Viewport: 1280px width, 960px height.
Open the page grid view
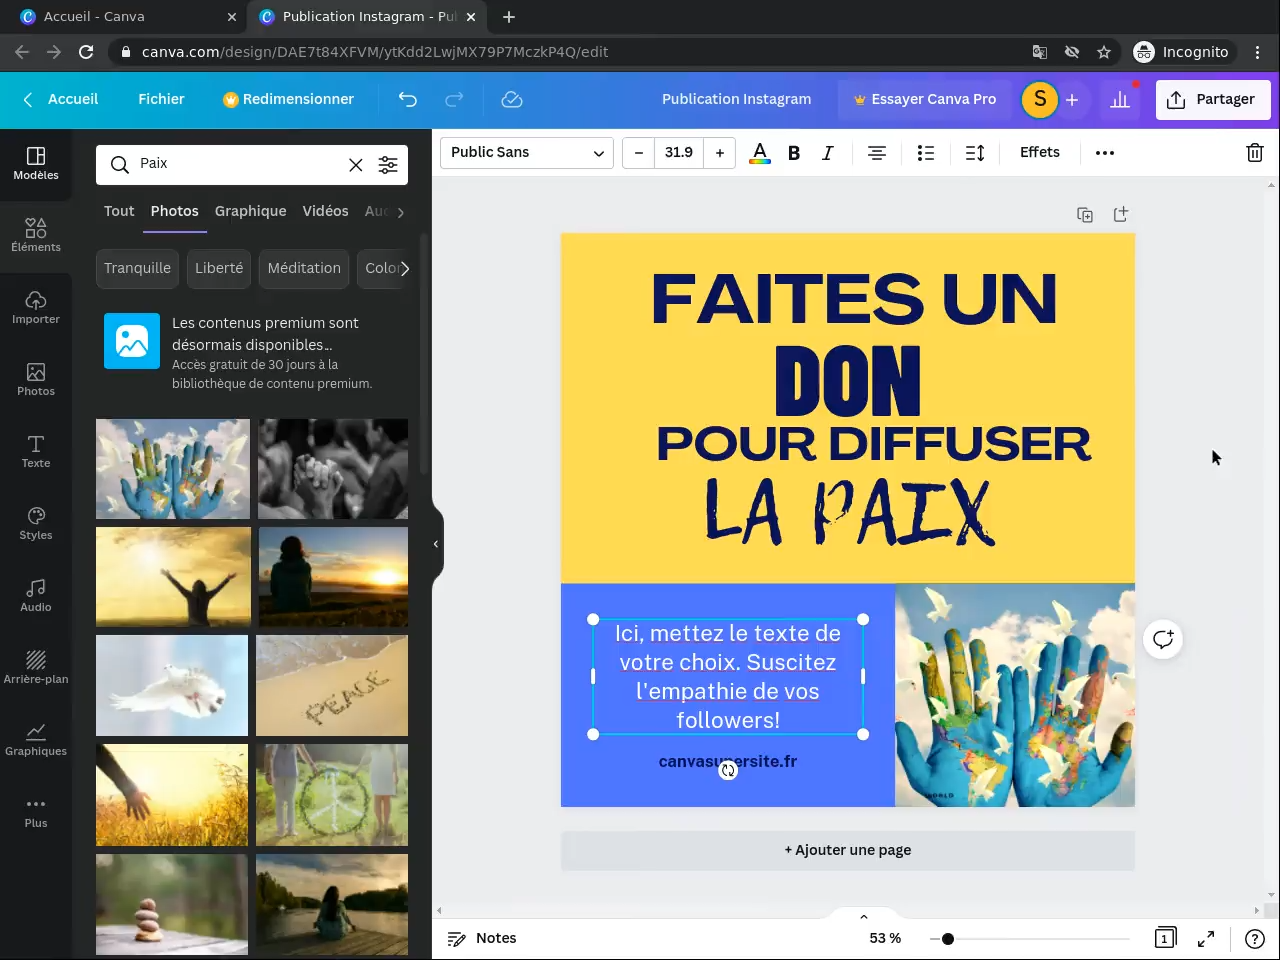click(1164, 938)
